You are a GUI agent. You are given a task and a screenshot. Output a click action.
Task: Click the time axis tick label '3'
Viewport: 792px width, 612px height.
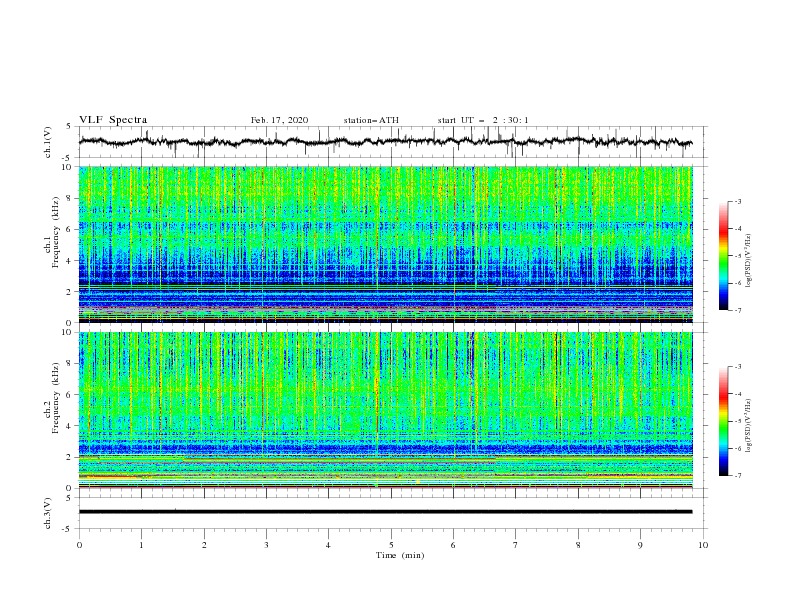click(267, 545)
